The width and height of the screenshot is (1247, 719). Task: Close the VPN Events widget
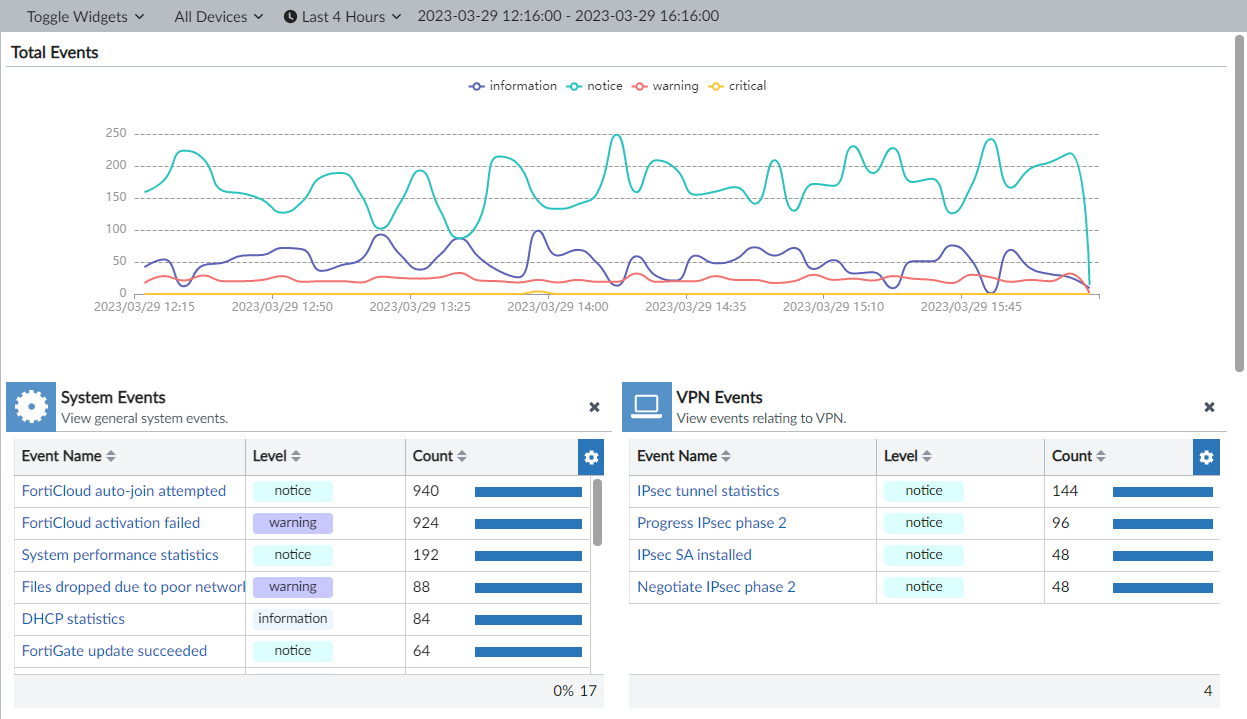(x=1209, y=407)
